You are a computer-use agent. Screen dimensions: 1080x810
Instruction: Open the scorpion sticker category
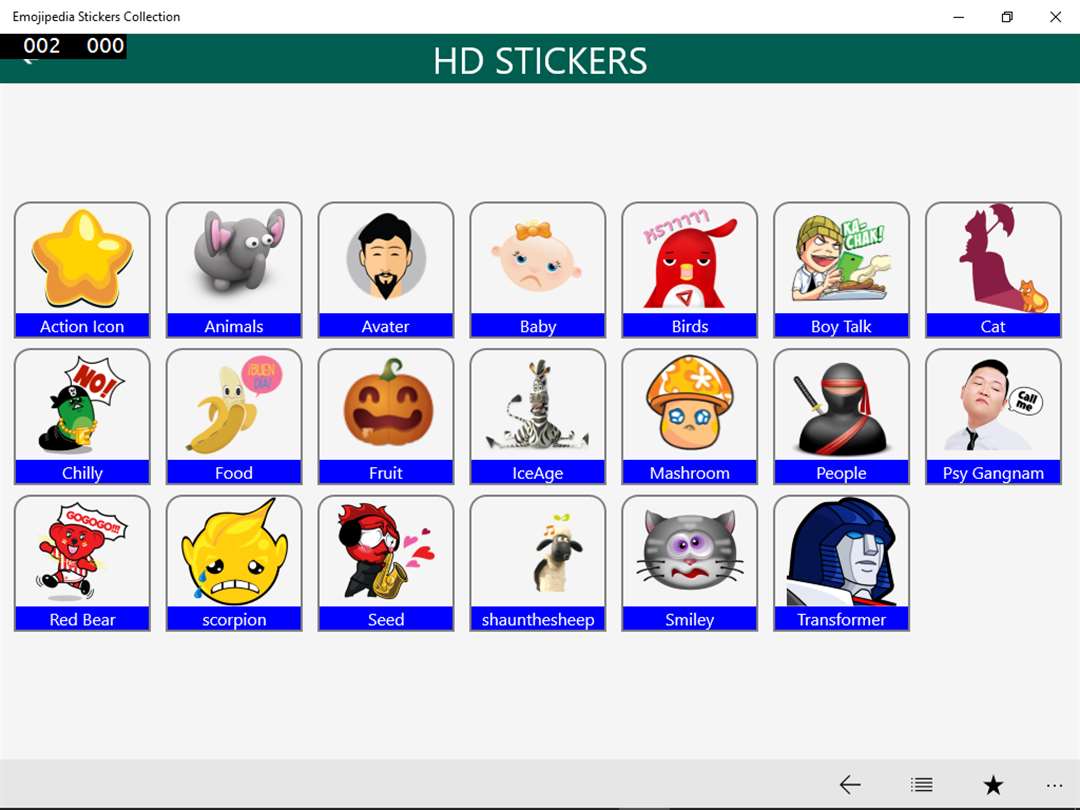pos(234,563)
